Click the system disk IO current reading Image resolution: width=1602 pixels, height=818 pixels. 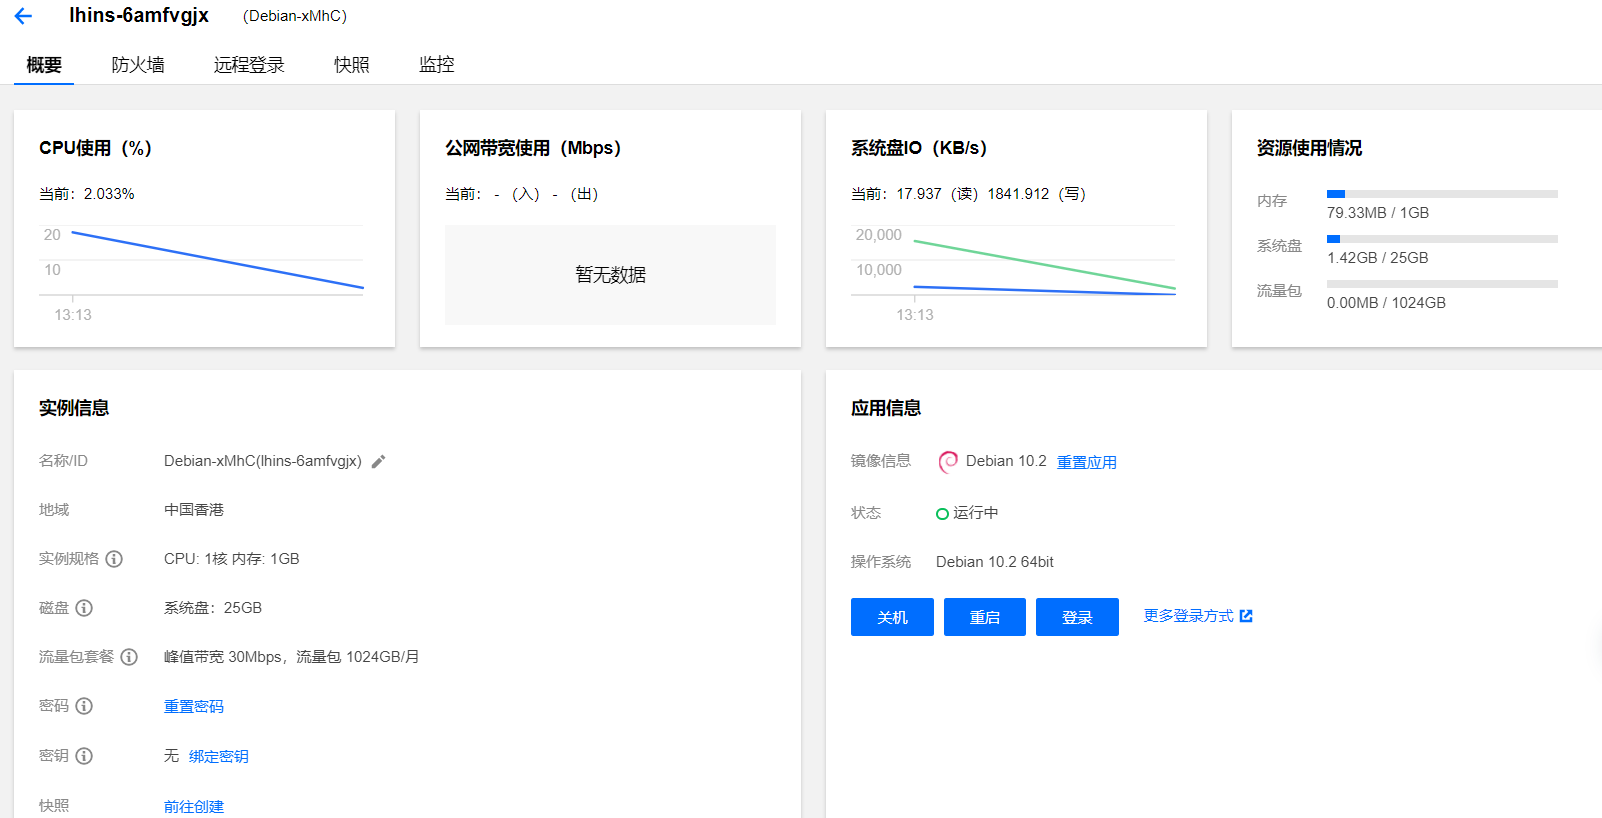(968, 194)
